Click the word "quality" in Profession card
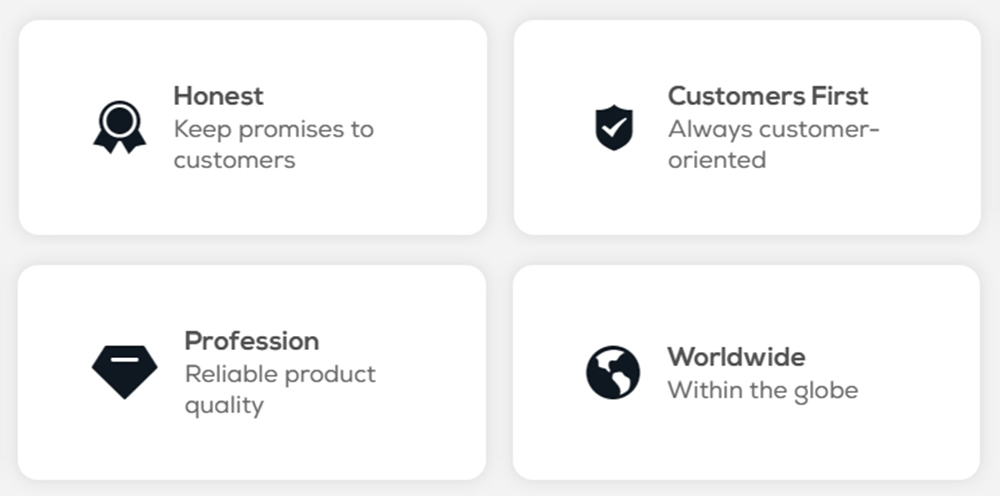The image size is (1000, 496). tap(224, 405)
